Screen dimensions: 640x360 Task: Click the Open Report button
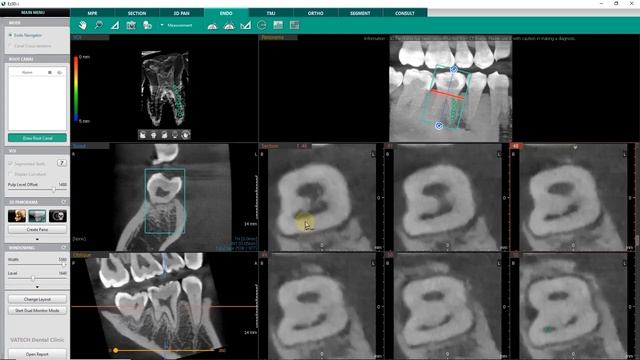37,354
